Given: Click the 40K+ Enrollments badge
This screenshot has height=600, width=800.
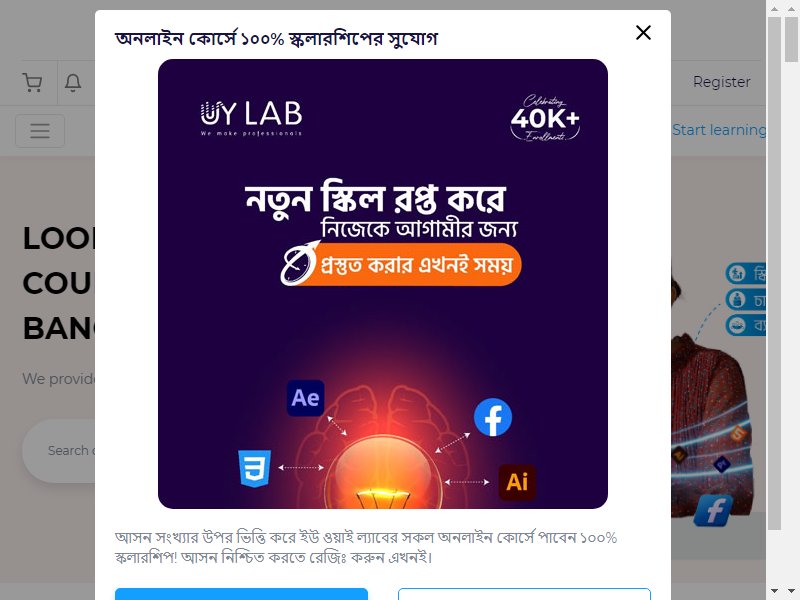Looking at the screenshot, I should (x=545, y=118).
